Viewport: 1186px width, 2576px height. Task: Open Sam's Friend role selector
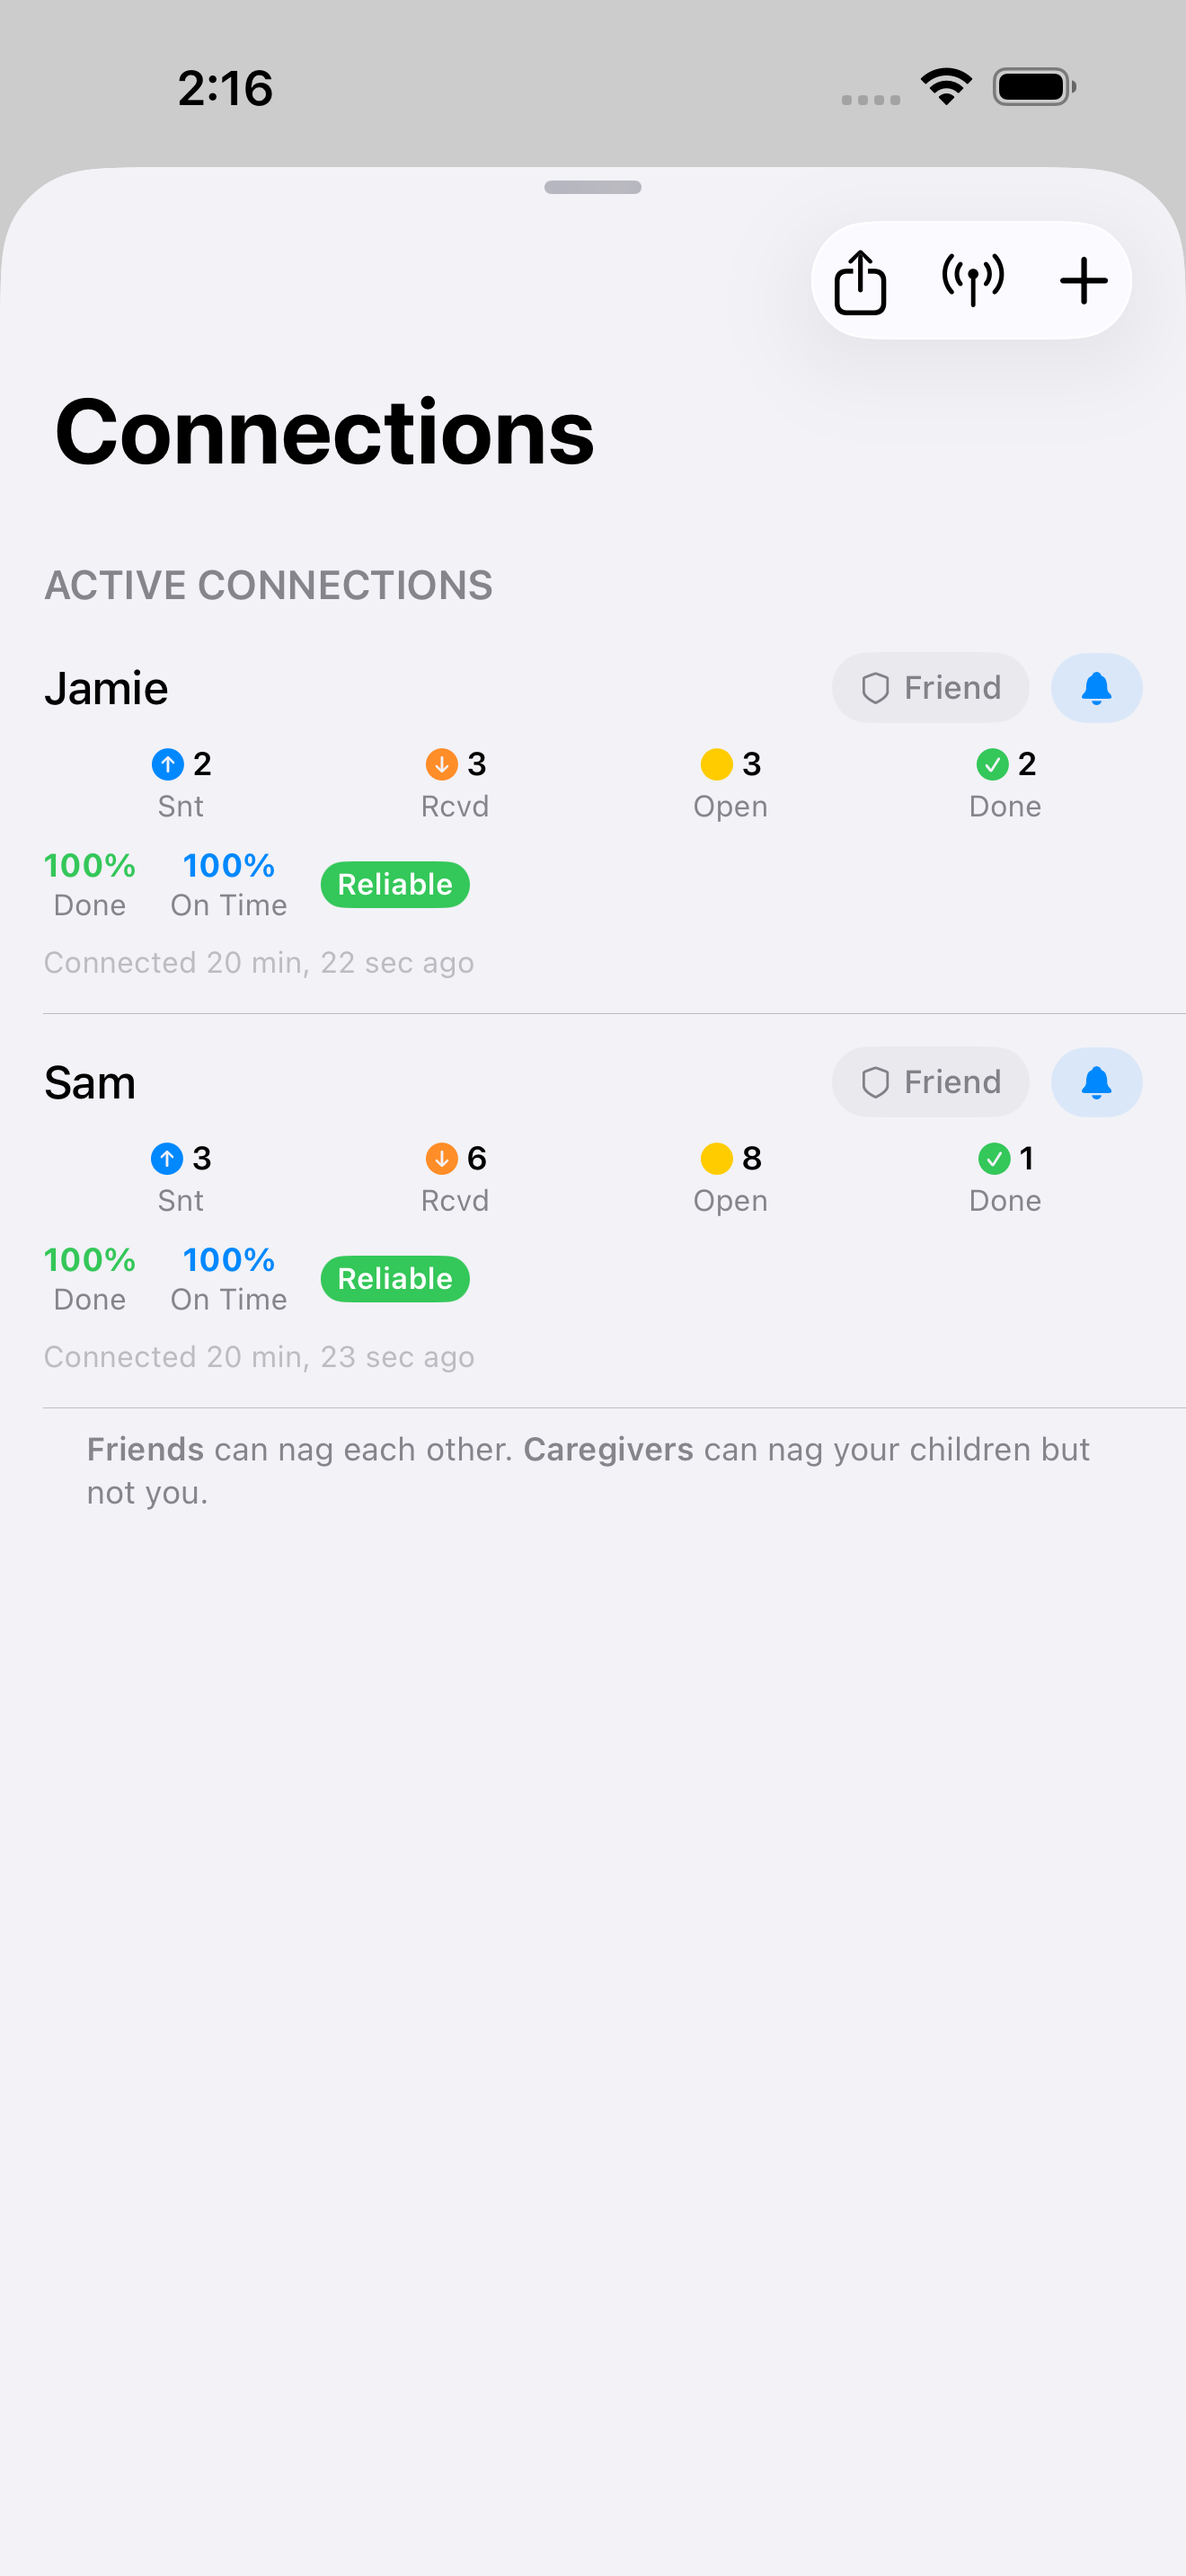[x=930, y=1082]
